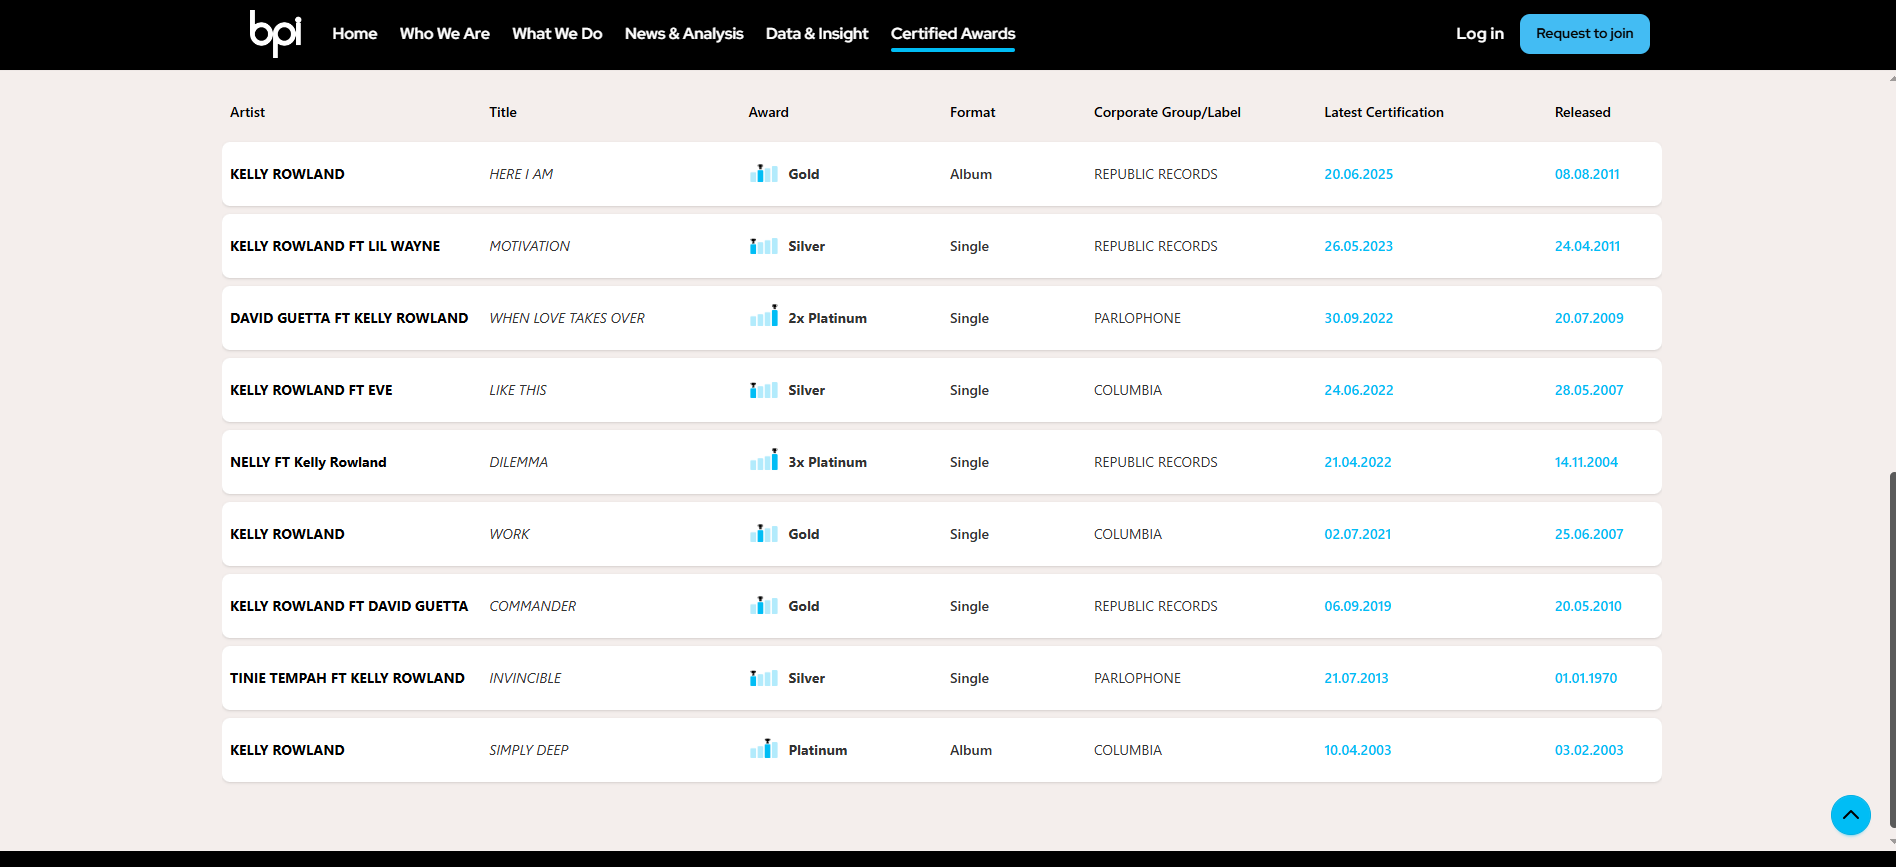Click release date 25.06.2007
Image resolution: width=1896 pixels, height=867 pixels.
pyautogui.click(x=1589, y=534)
